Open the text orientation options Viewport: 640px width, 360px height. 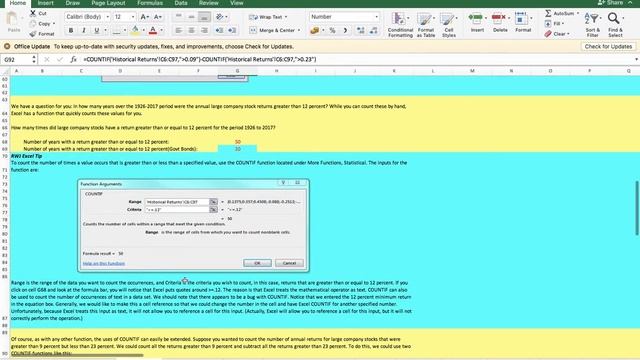[x=222, y=17]
